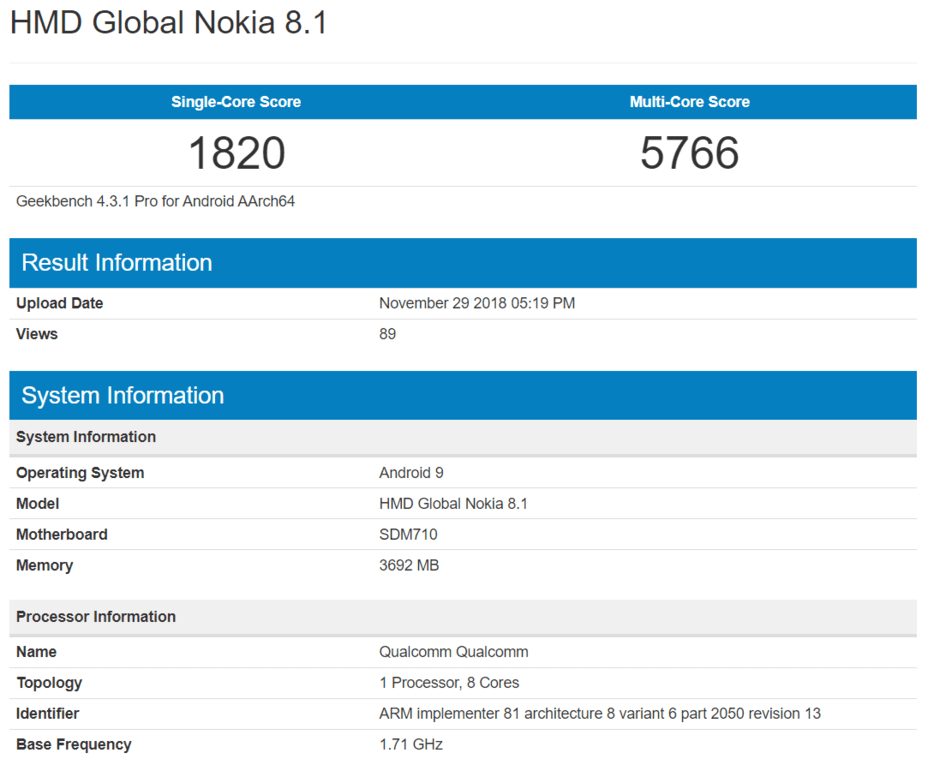The image size is (940, 759).
Task: Select the Android 9 operating system value
Action: click(411, 473)
